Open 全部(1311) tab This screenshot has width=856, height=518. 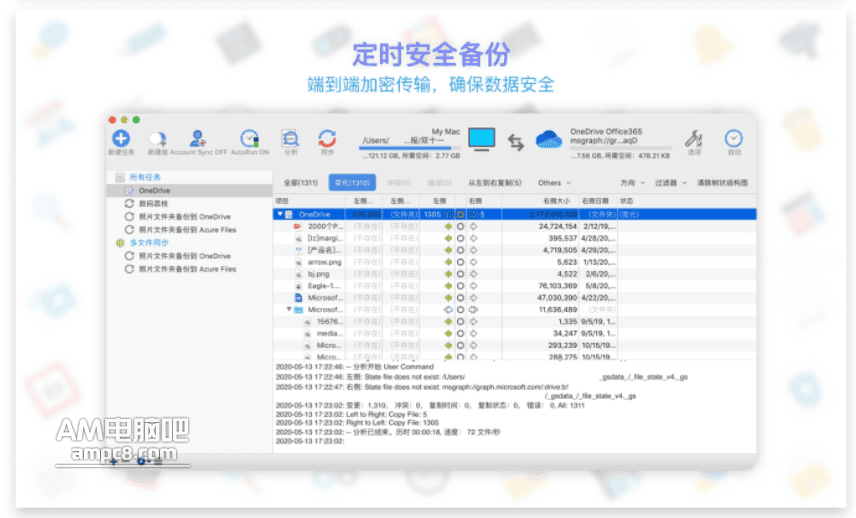(x=301, y=182)
